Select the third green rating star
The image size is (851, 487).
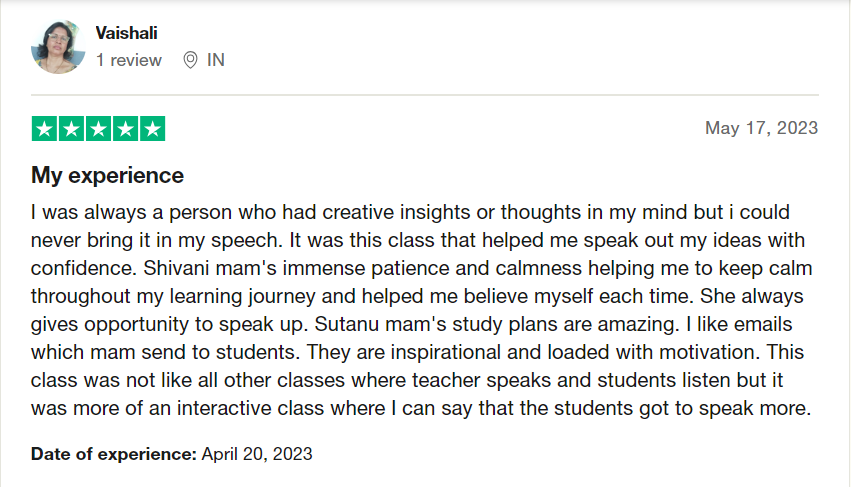pos(98,128)
